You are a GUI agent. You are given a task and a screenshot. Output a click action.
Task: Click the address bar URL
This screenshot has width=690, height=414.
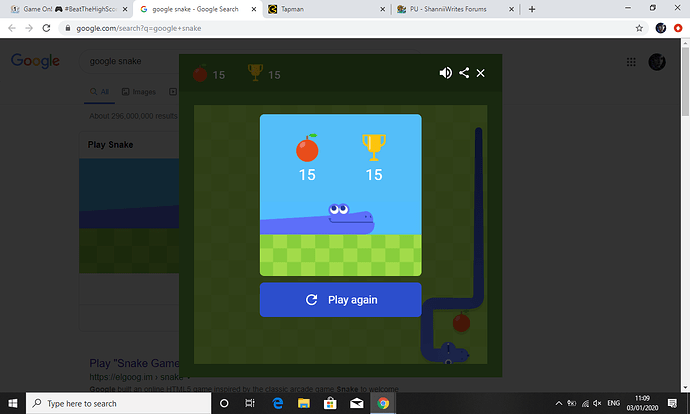click(139, 28)
